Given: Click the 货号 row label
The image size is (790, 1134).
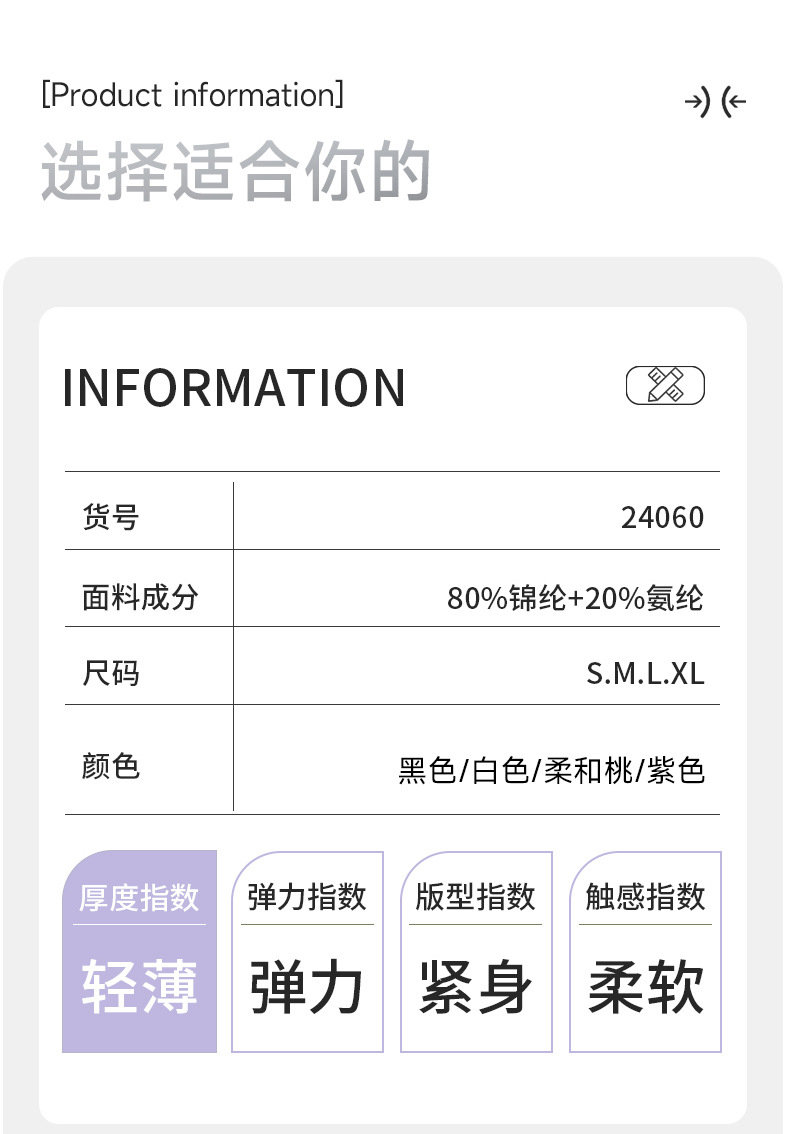Looking at the screenshot, I should [x=110, y=517].
